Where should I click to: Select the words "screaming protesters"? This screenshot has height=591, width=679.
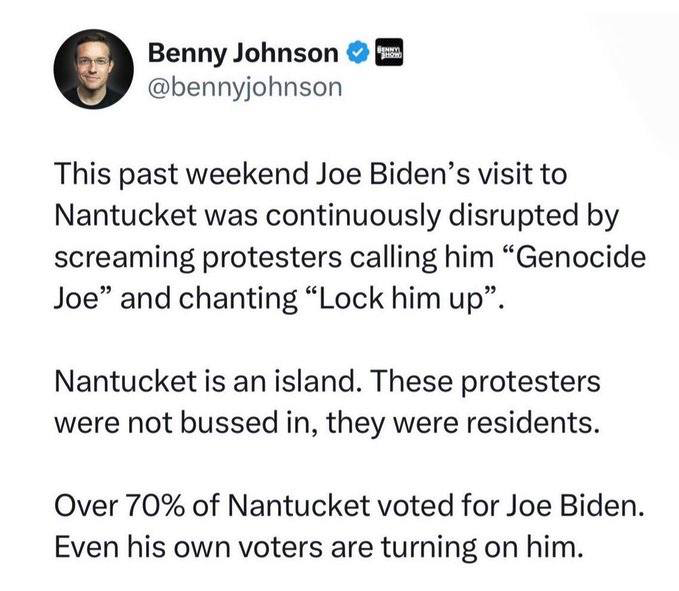click(198, 257)
